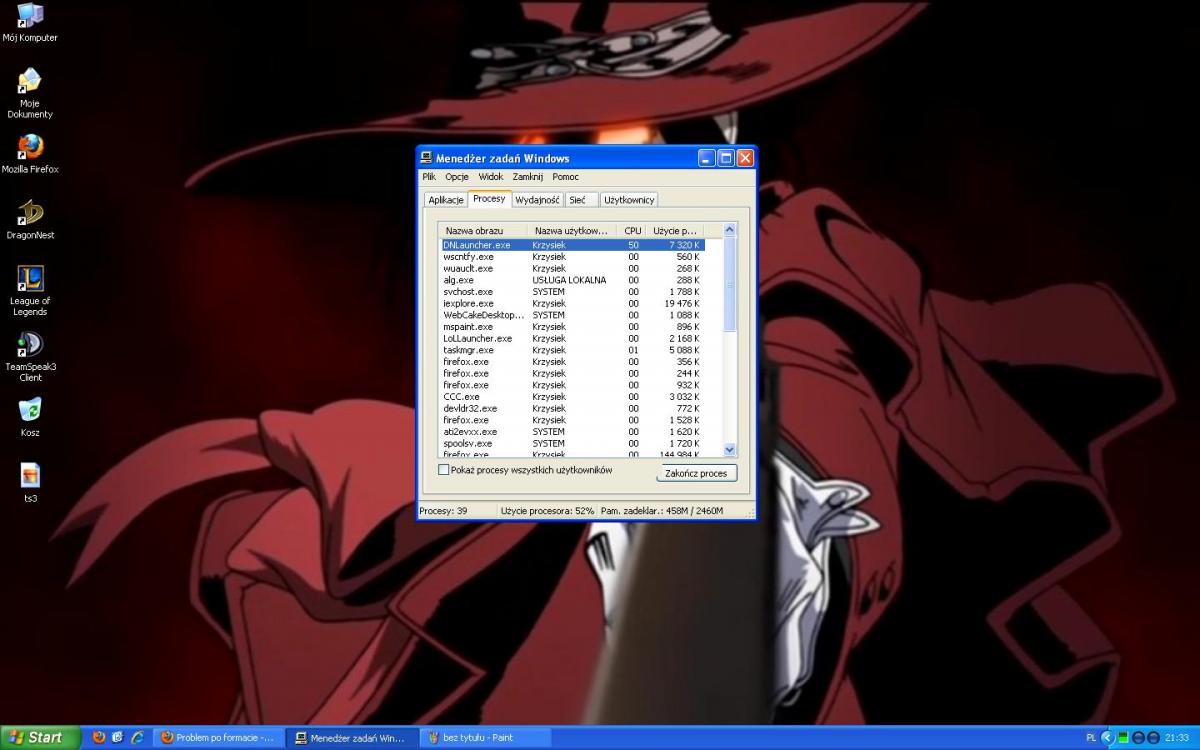Screen dimensions: 1200x750
Task: Sort processes by the CPU column header
Action: 632,230
